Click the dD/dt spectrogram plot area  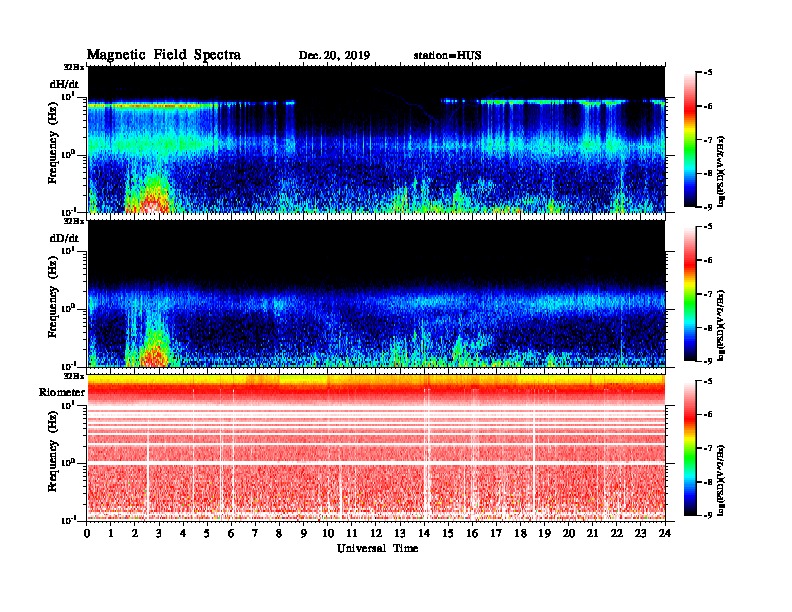376,294
